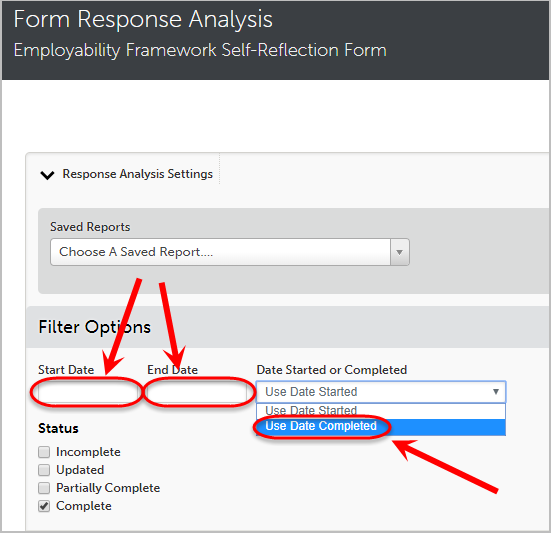Collapse the Response Analysis Settings chevron
The width and height of the screenshot is (551, 533).
click(47, 175)
